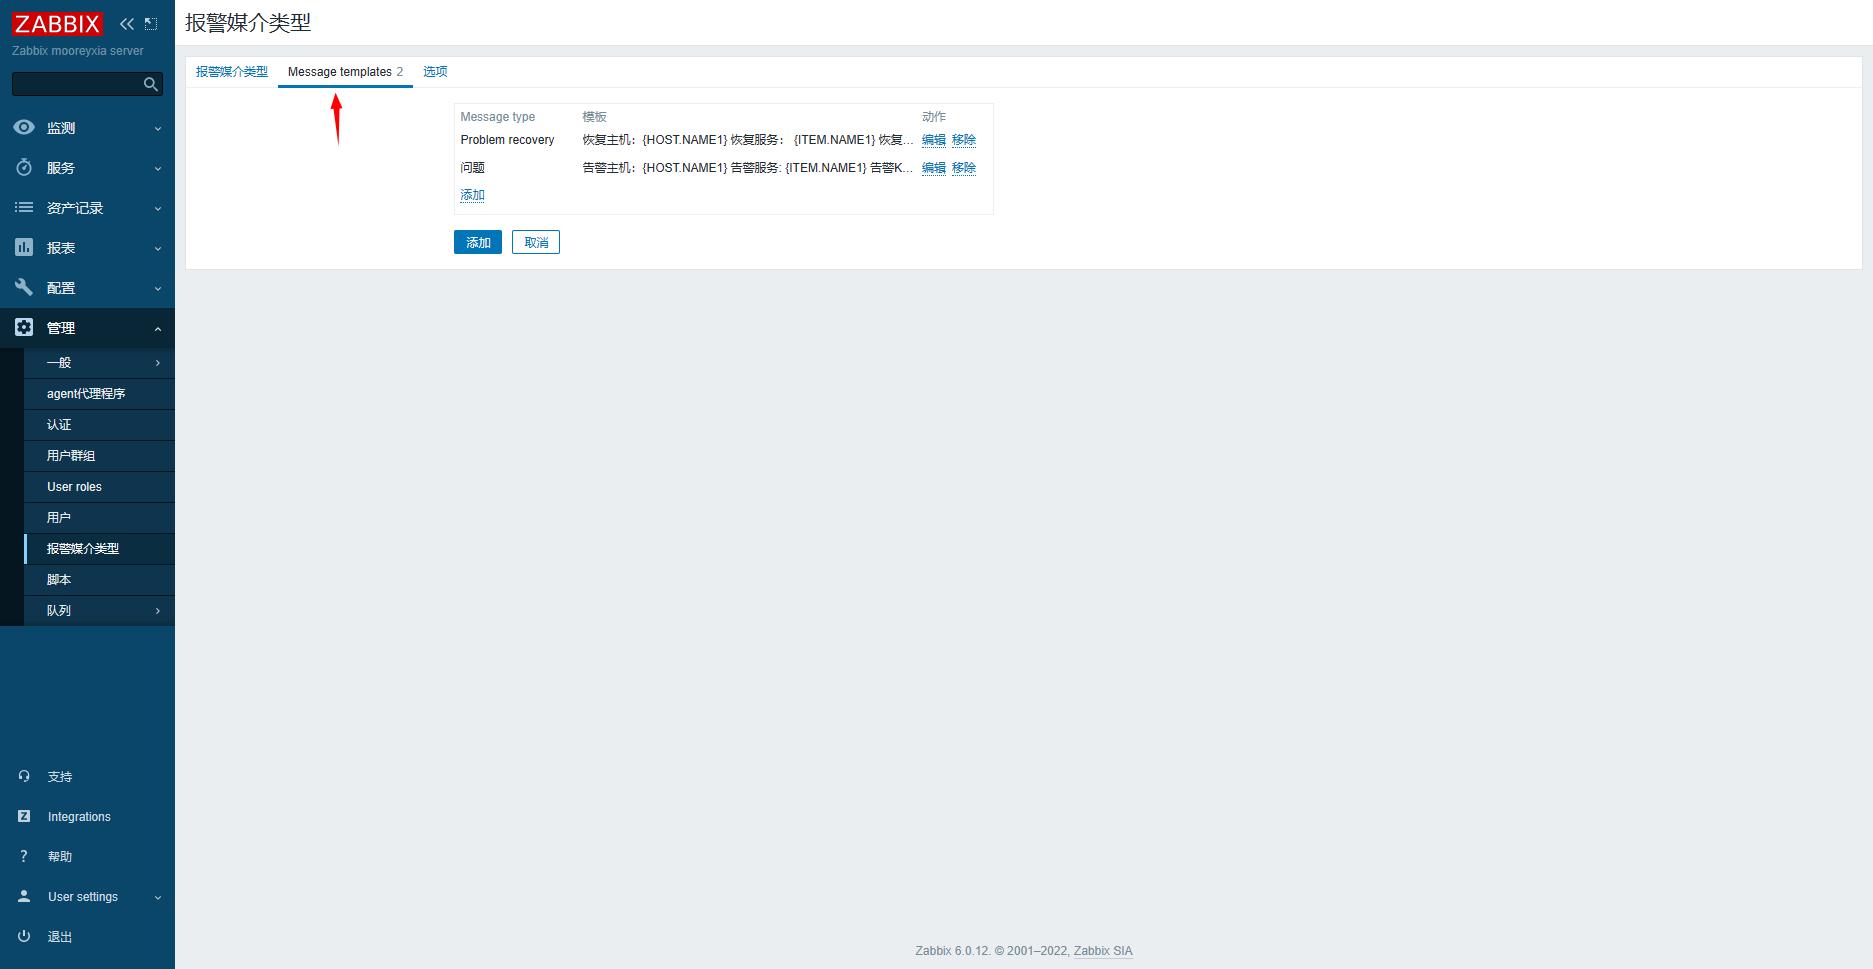Click the 支持 headset icon
This screenshot has height=969, width=1873.
[x=24, y=776]
